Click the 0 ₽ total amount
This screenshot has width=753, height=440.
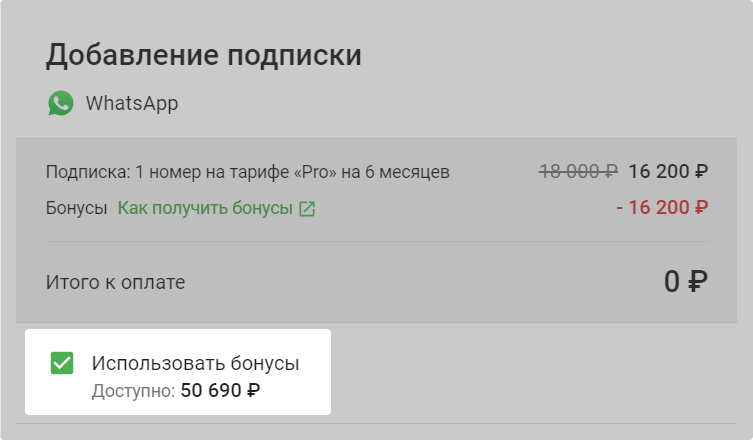(x=686, y=282)
